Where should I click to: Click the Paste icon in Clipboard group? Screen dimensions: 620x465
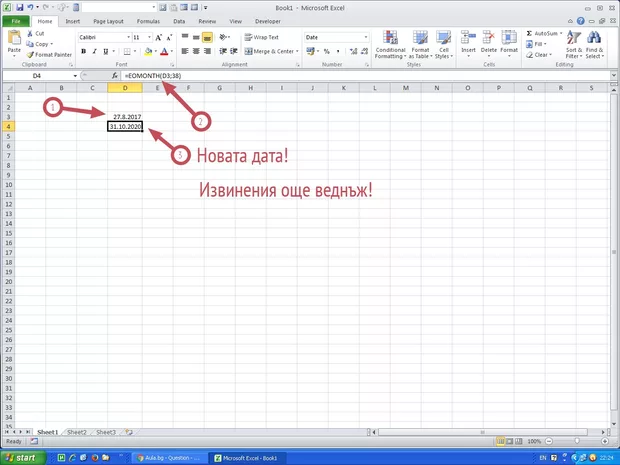14,40
